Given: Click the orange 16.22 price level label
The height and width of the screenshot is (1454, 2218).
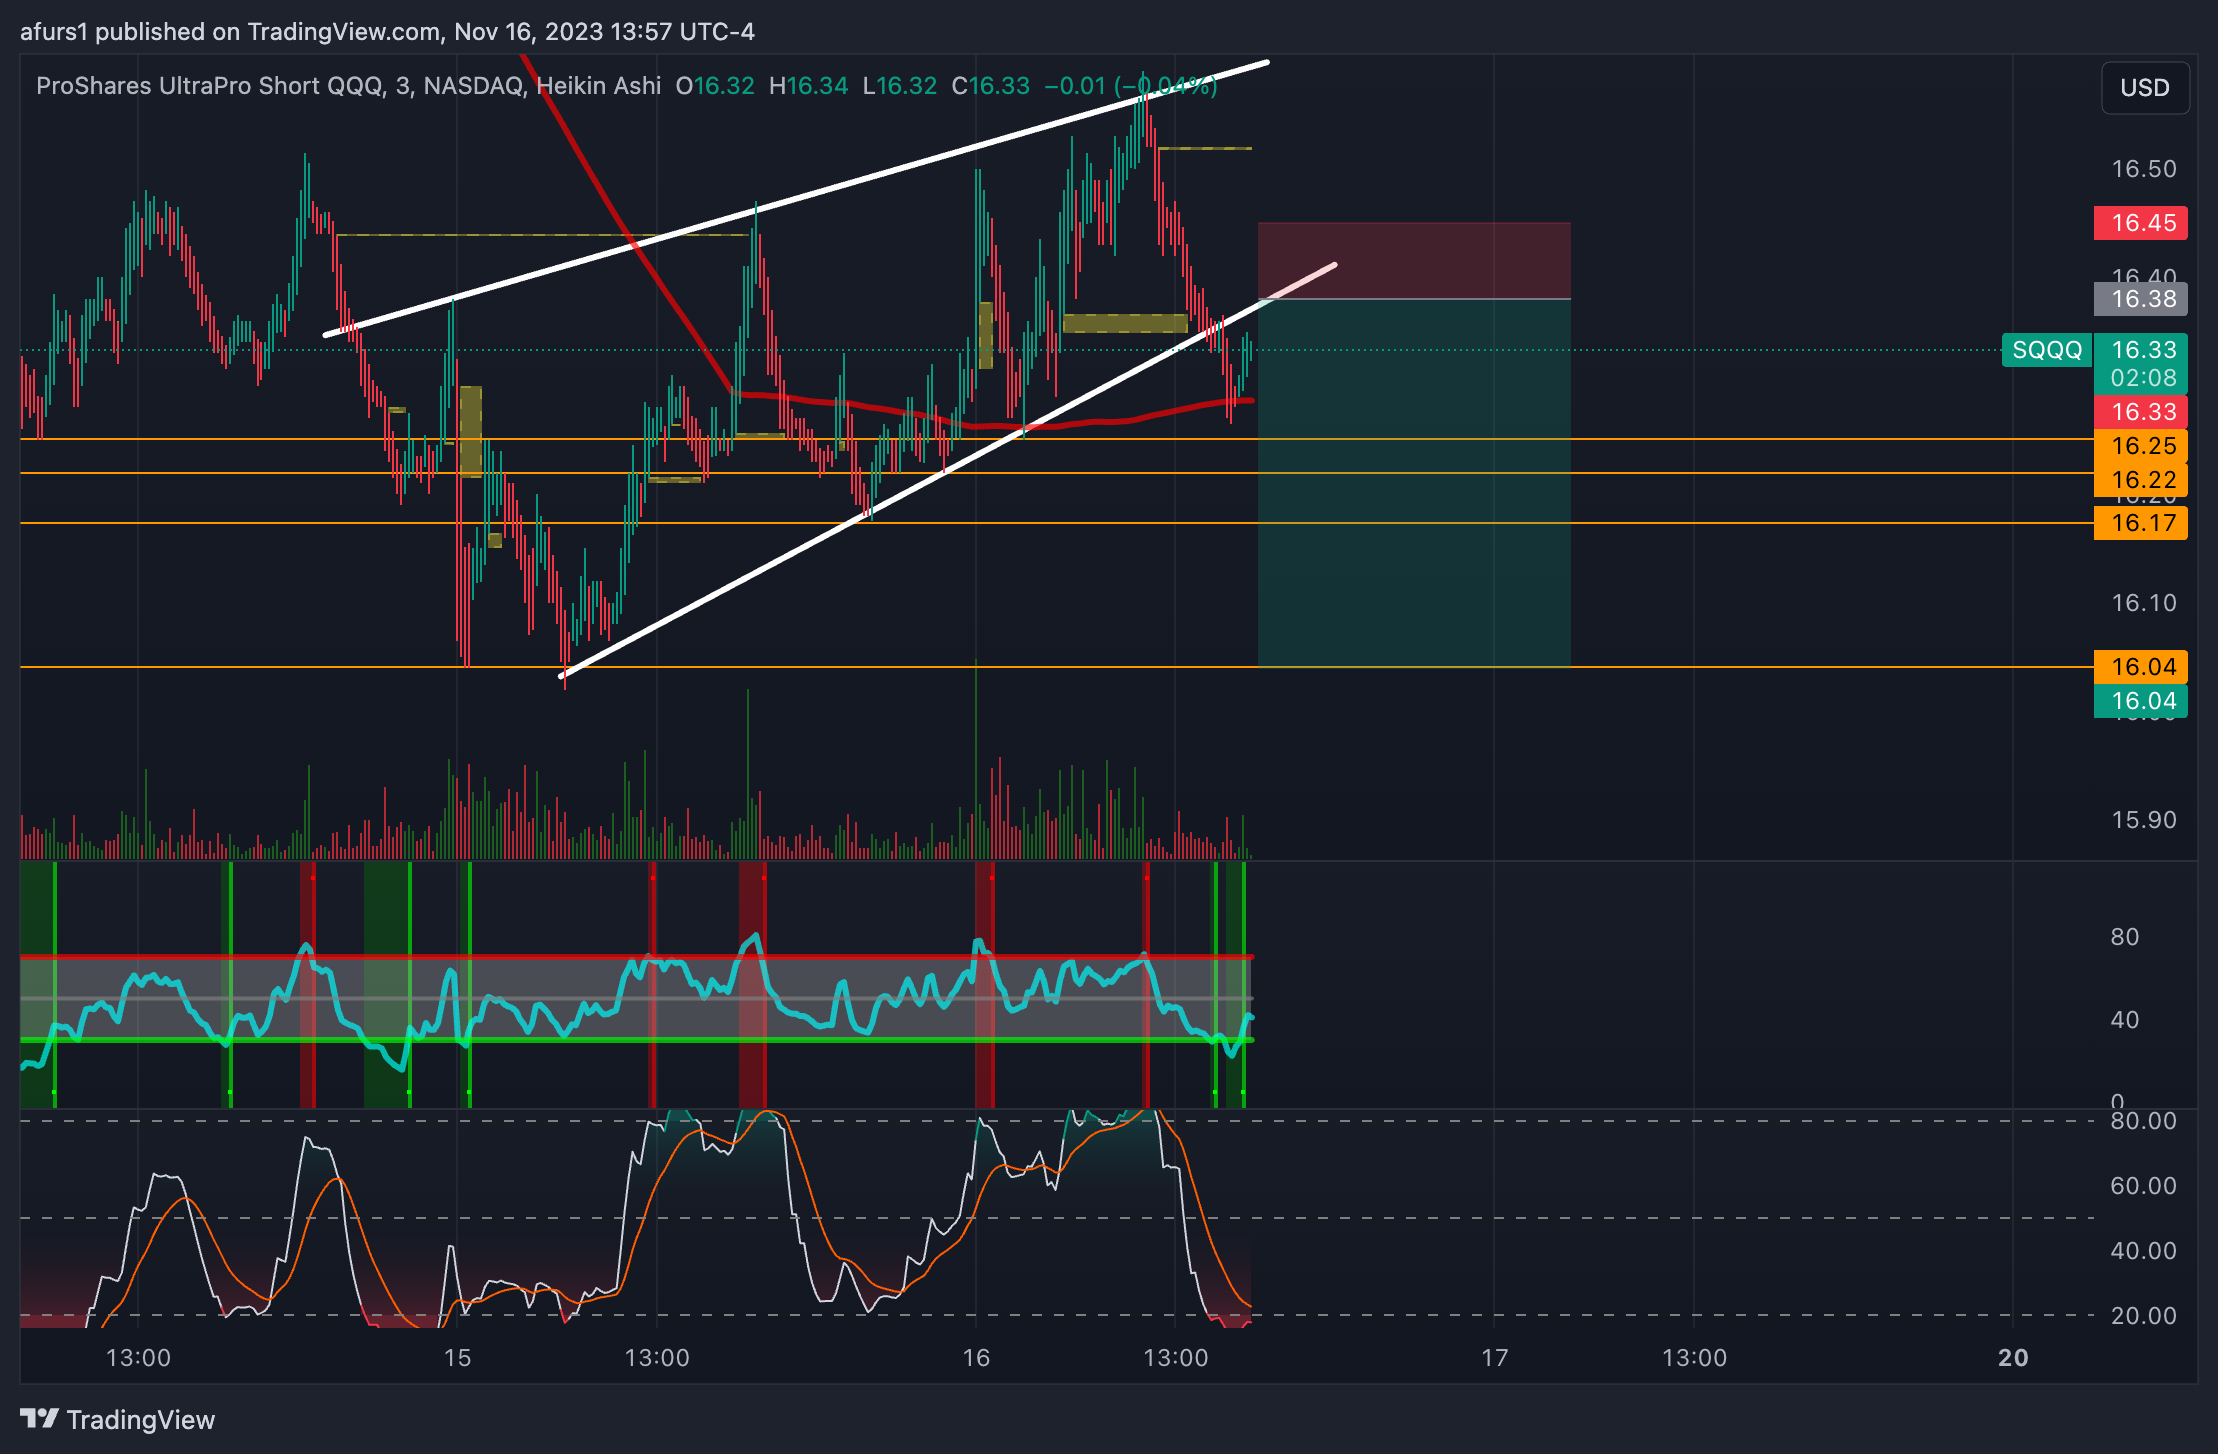Looking at the screenshot, I should click(2141, 480).
